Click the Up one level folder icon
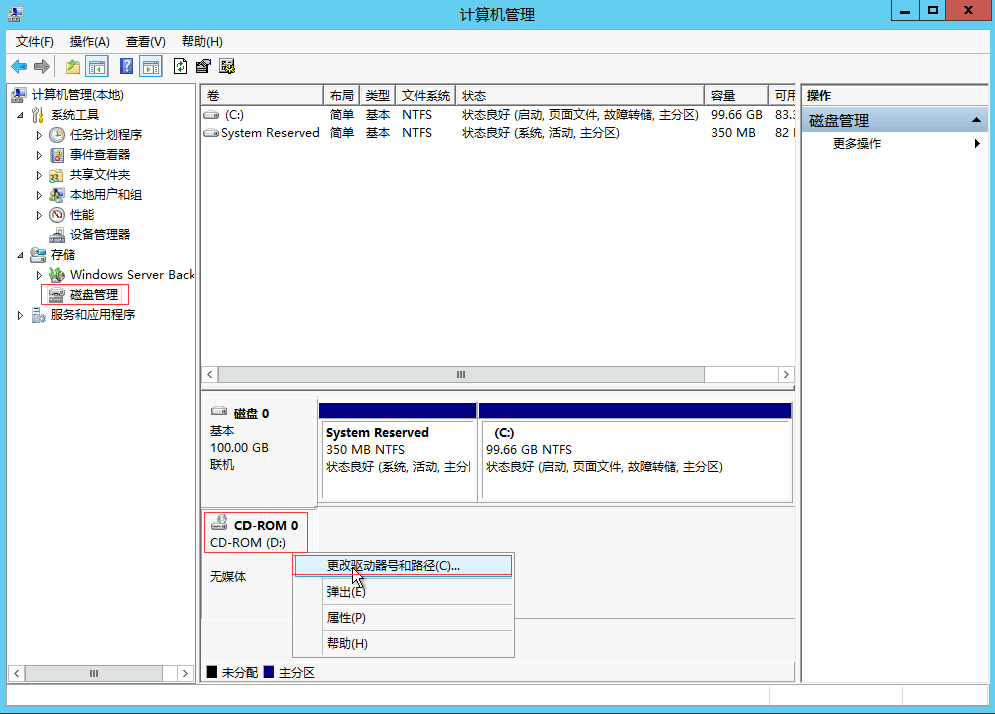995x714 pixels. coord(73,66)
